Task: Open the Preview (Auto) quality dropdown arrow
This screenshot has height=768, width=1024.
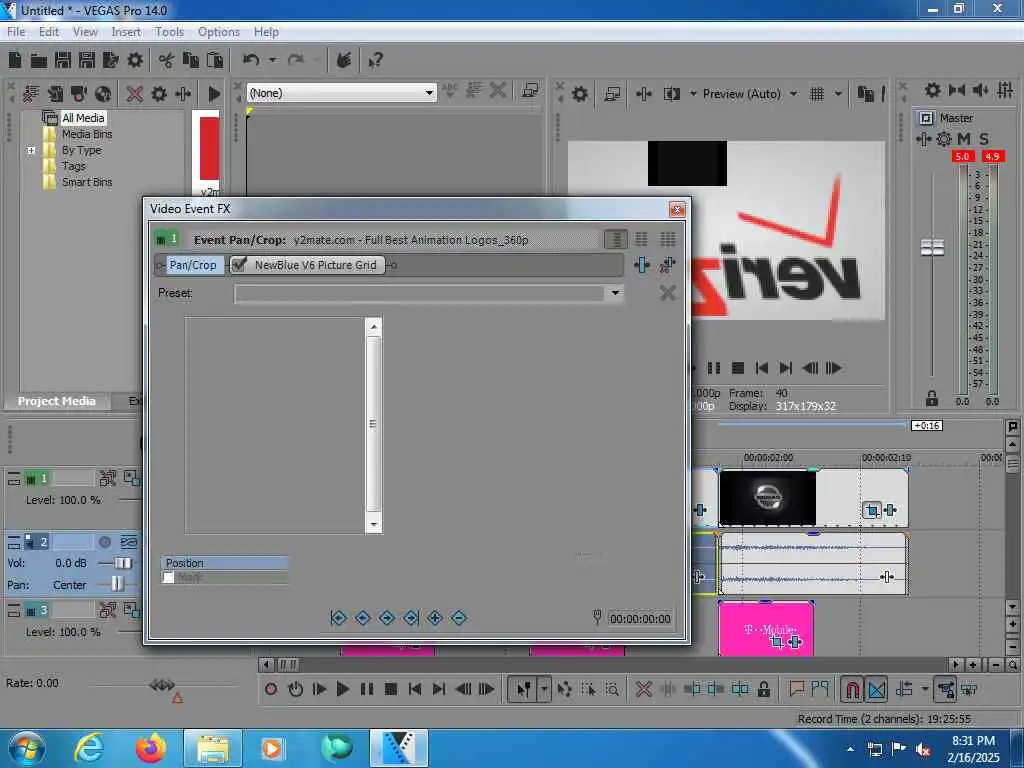Action: pyautogui.click(x=793, y=94)
